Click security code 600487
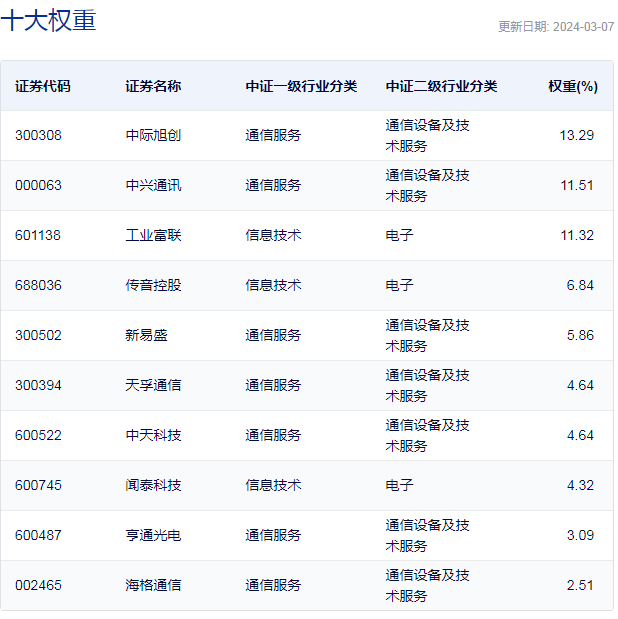This screenshot has height=619, width=618. [x=38, y=535]
